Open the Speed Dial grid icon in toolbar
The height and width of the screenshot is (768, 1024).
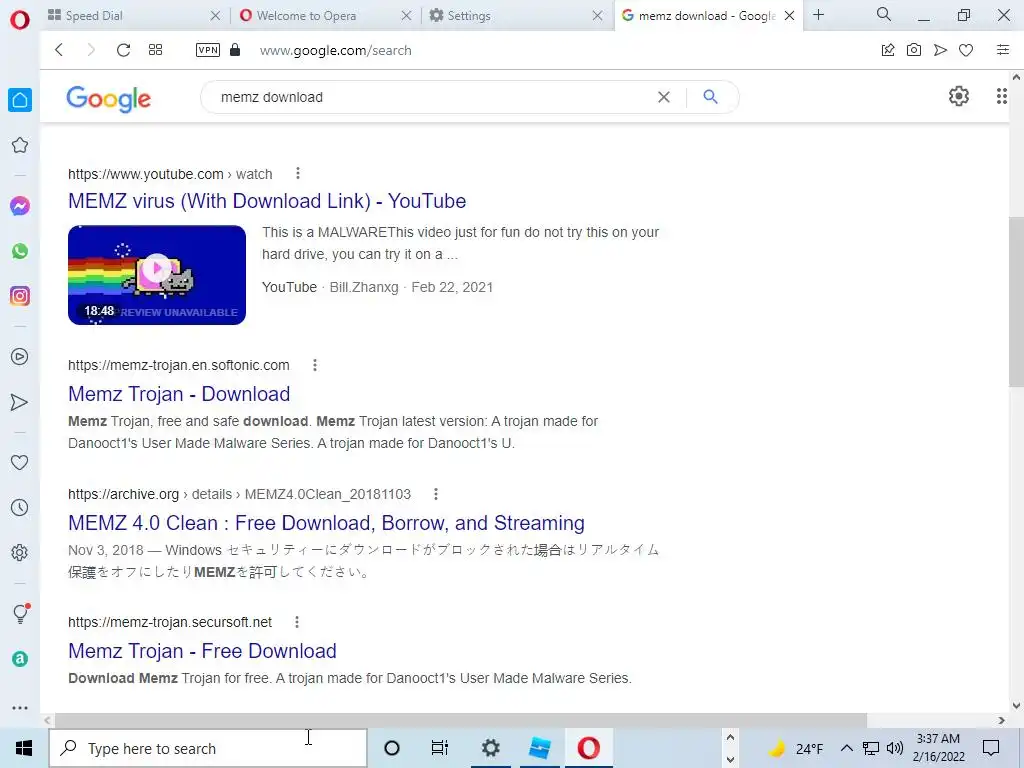tap(155, 50)
